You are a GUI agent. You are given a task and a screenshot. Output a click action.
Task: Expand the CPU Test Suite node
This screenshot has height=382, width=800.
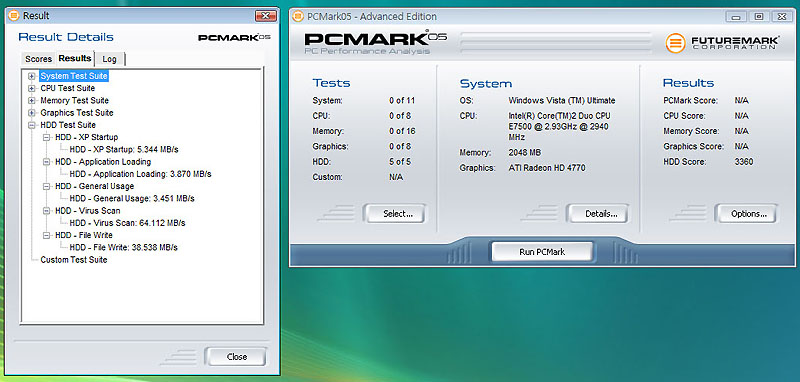32,88
